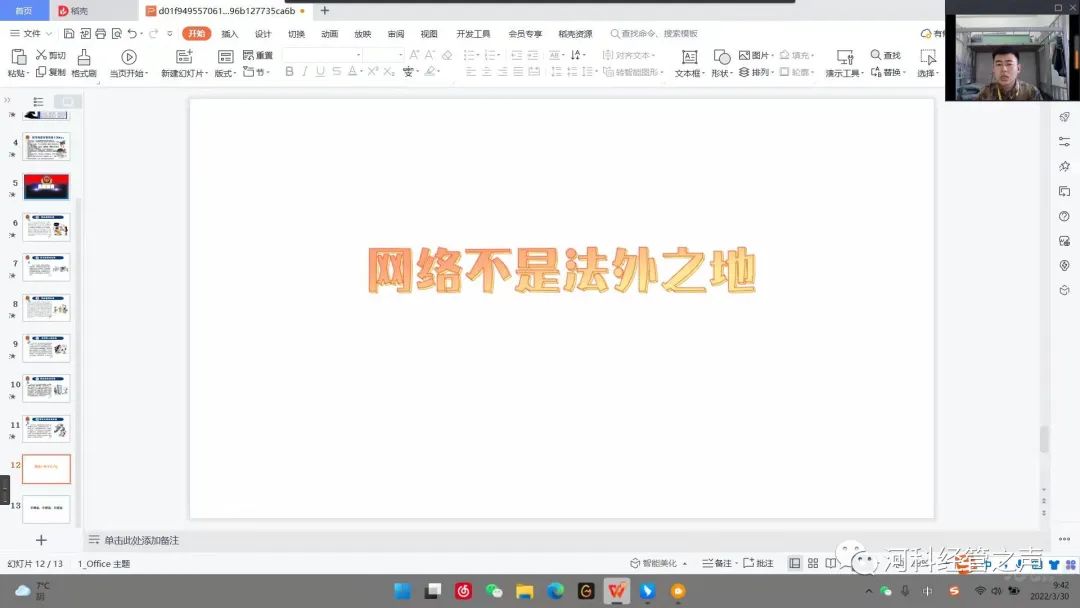Click the Redo arrow icon
1080x608 pixels.
(154, 33)
